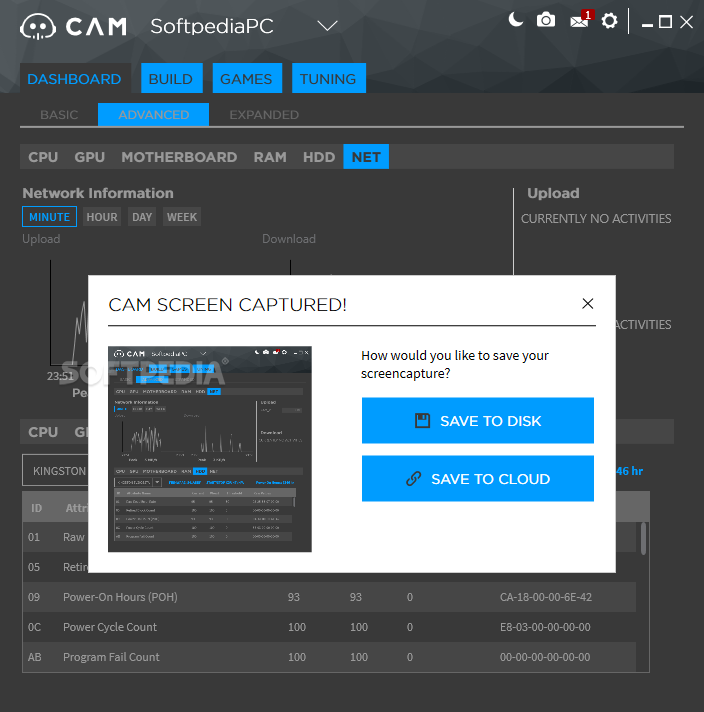The image size is (704, 712).
Task: Click the ID column header
Action: (x=36, y=508)
